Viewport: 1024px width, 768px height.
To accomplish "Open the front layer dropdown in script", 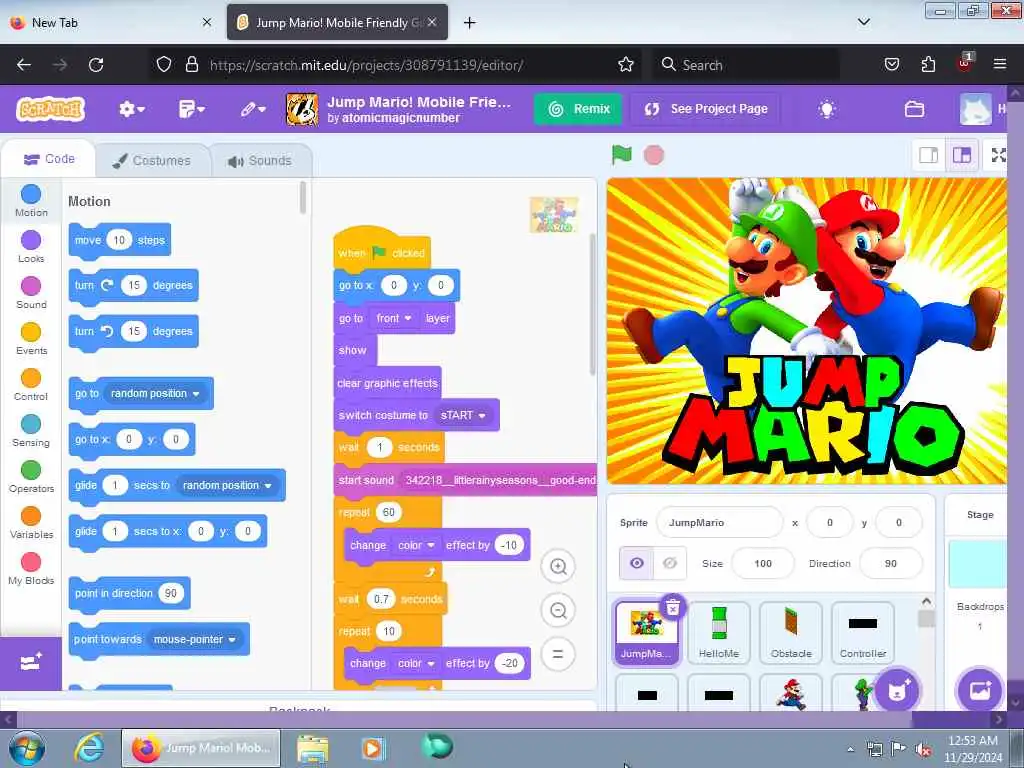I will 394,318.
